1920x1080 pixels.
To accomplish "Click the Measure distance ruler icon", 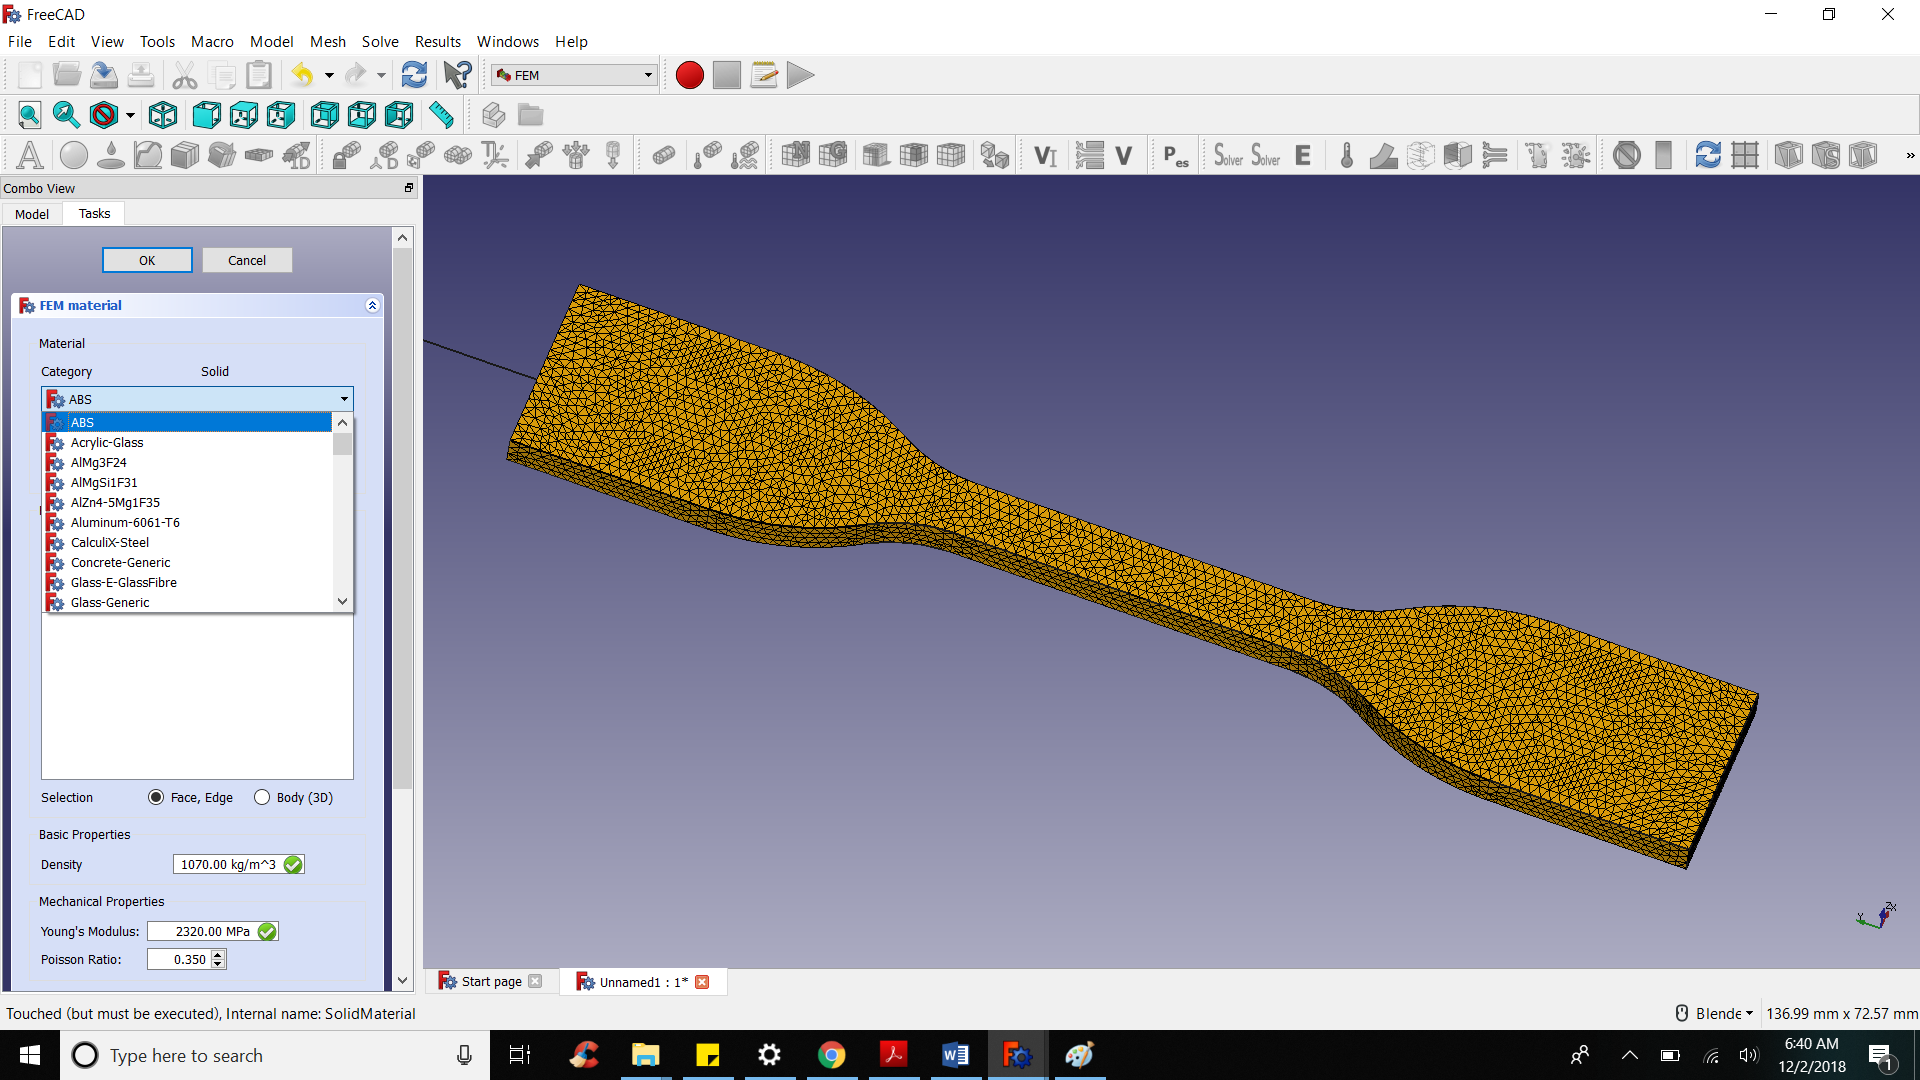I will [441, 115].
